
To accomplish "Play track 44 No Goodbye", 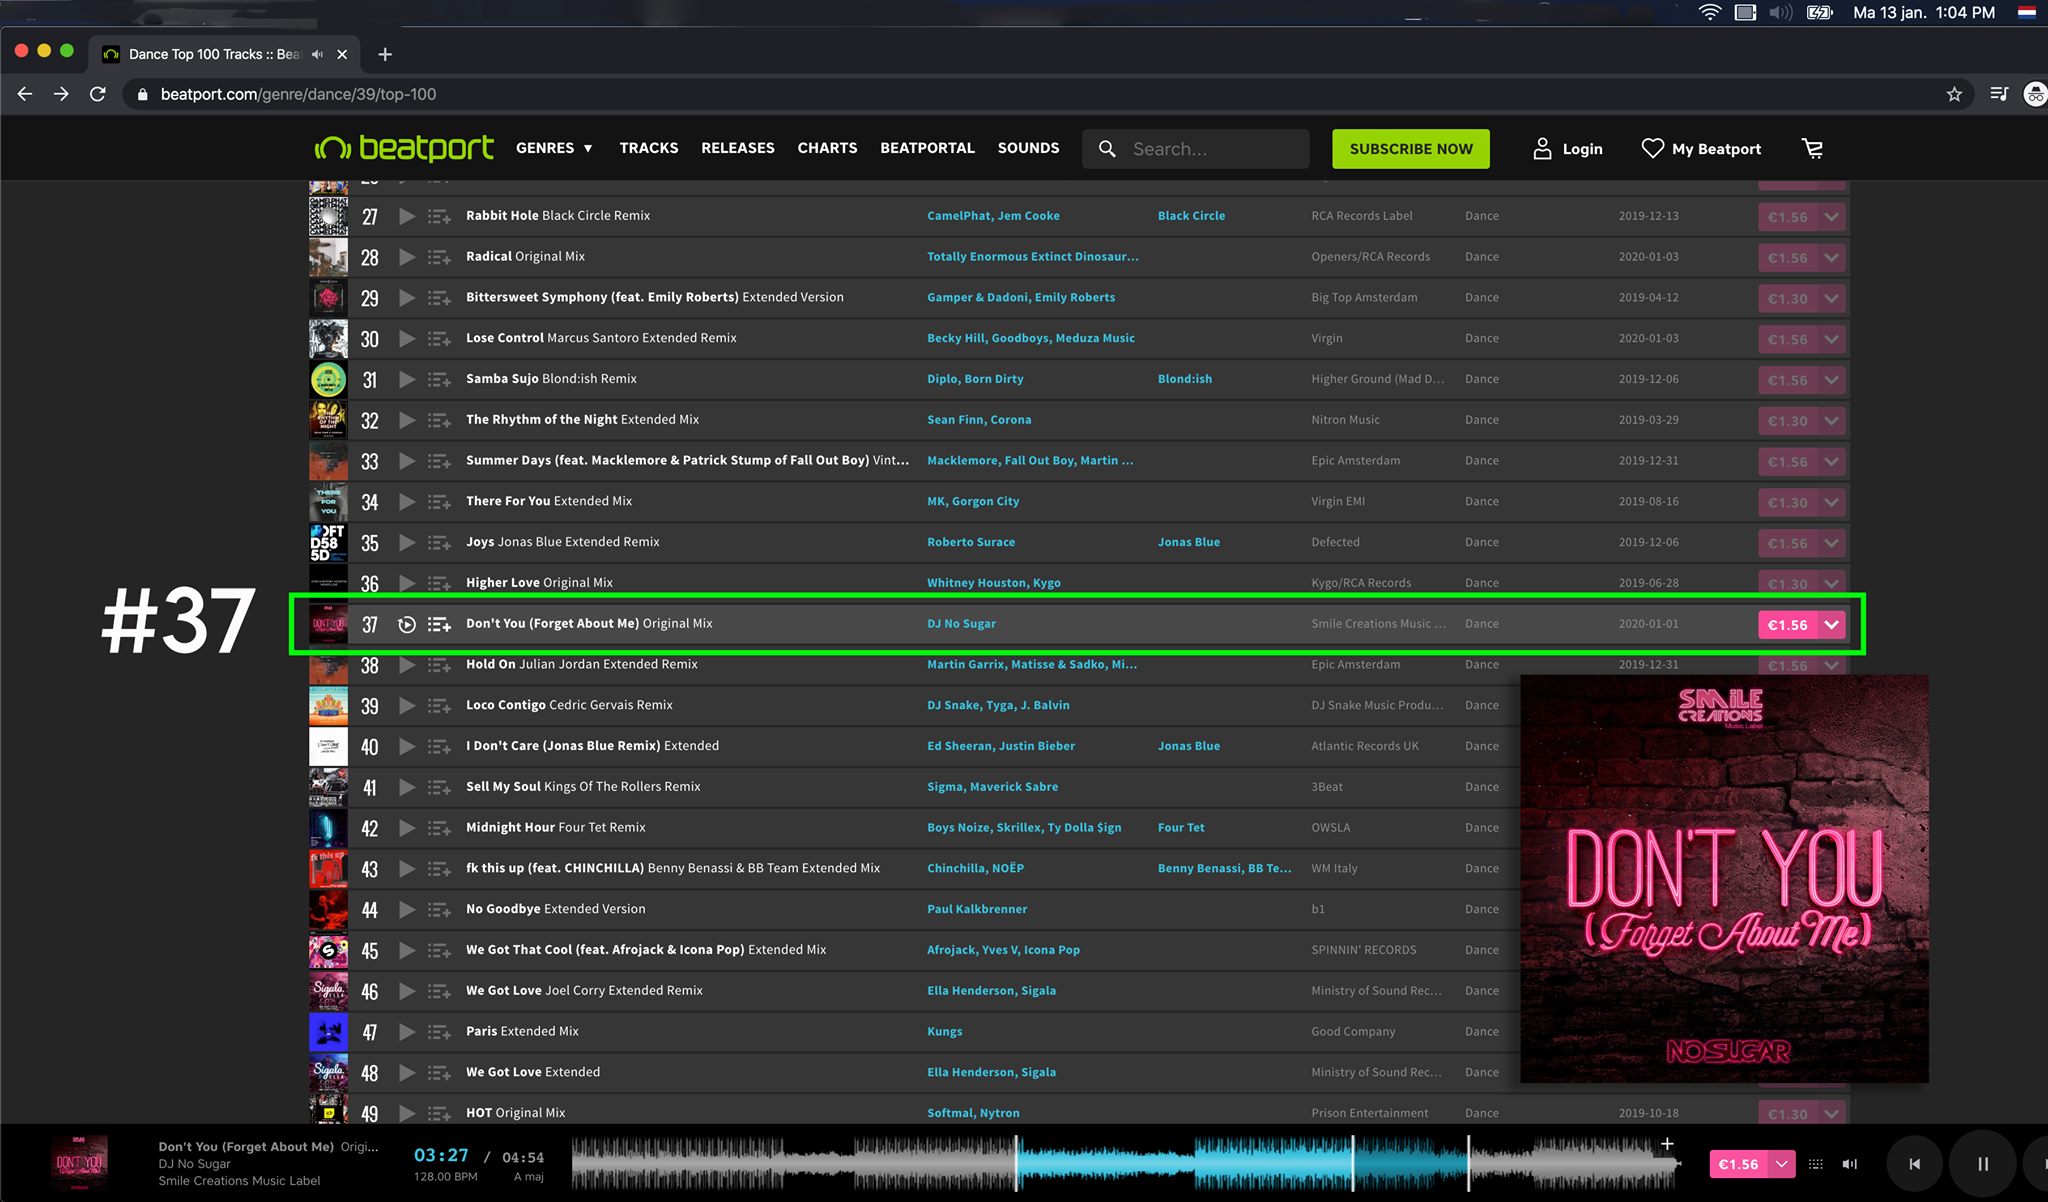I will point(407,910).
